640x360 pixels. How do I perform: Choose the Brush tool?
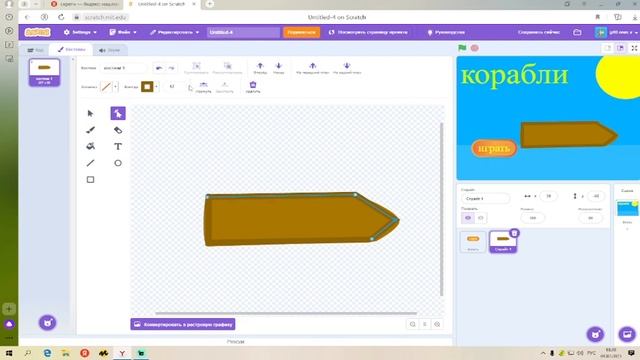pos(90,130)
